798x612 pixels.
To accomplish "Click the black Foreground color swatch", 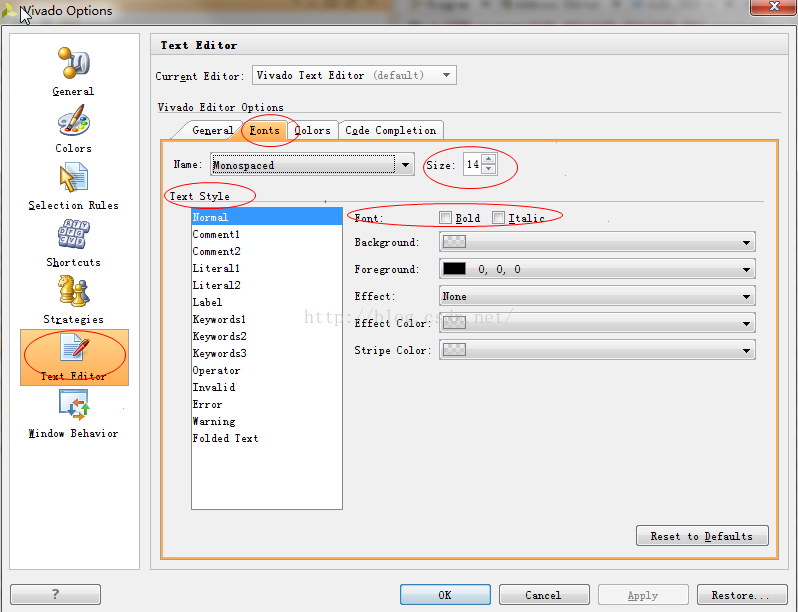I will click(x=454, y=269).
